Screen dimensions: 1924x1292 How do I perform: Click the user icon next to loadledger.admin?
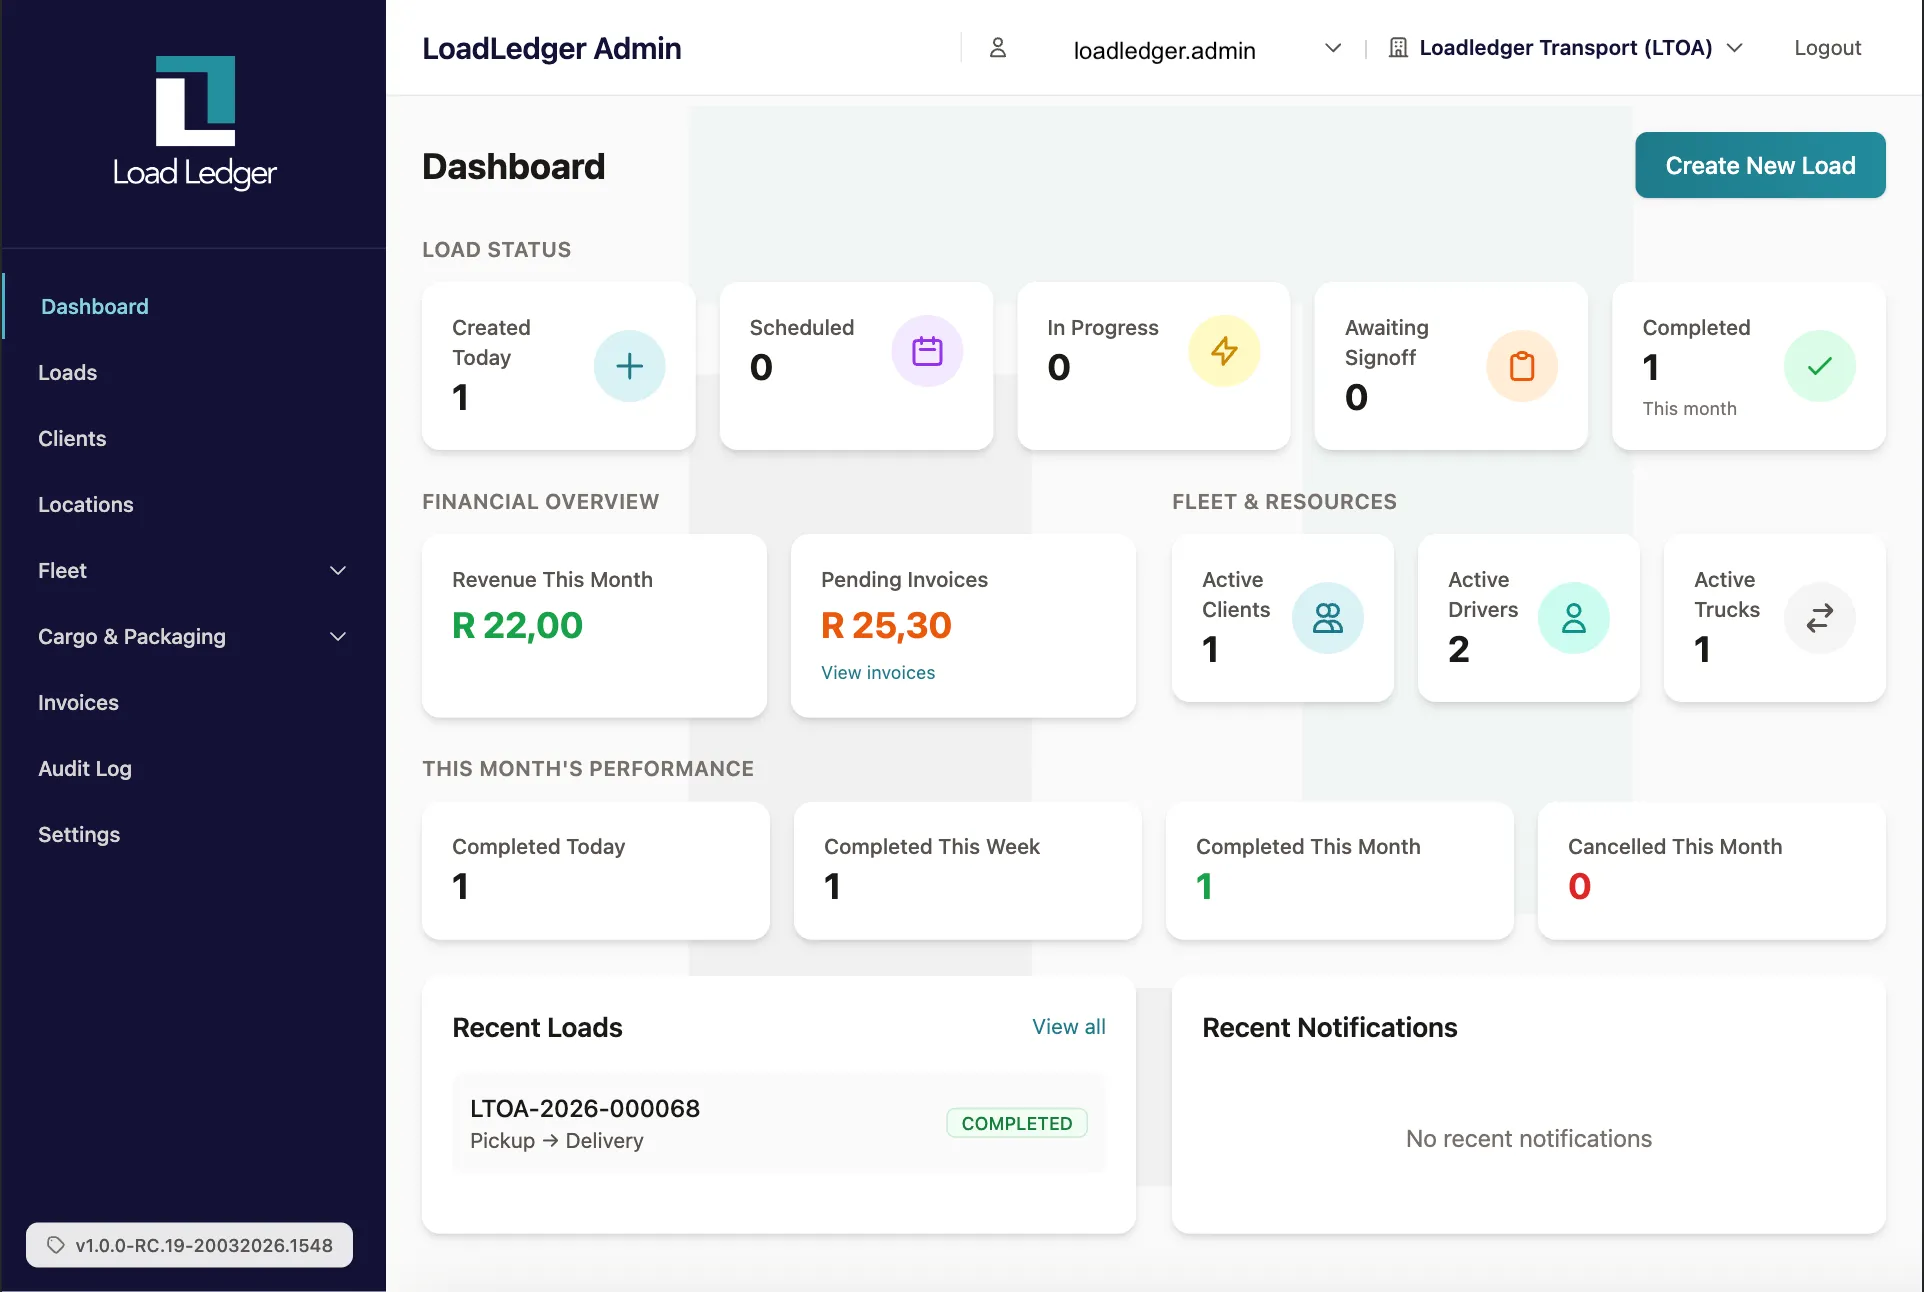(x=997, y=48)
